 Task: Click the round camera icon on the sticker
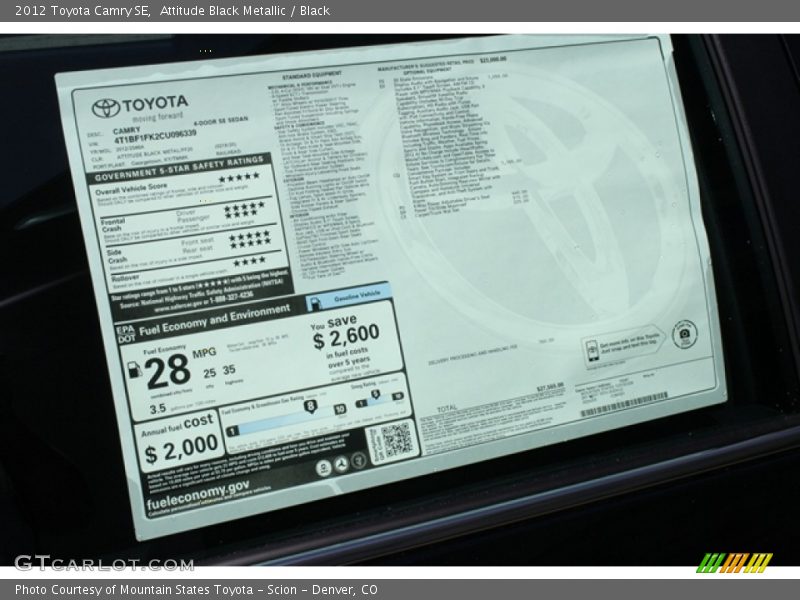[x=684, y=334]
